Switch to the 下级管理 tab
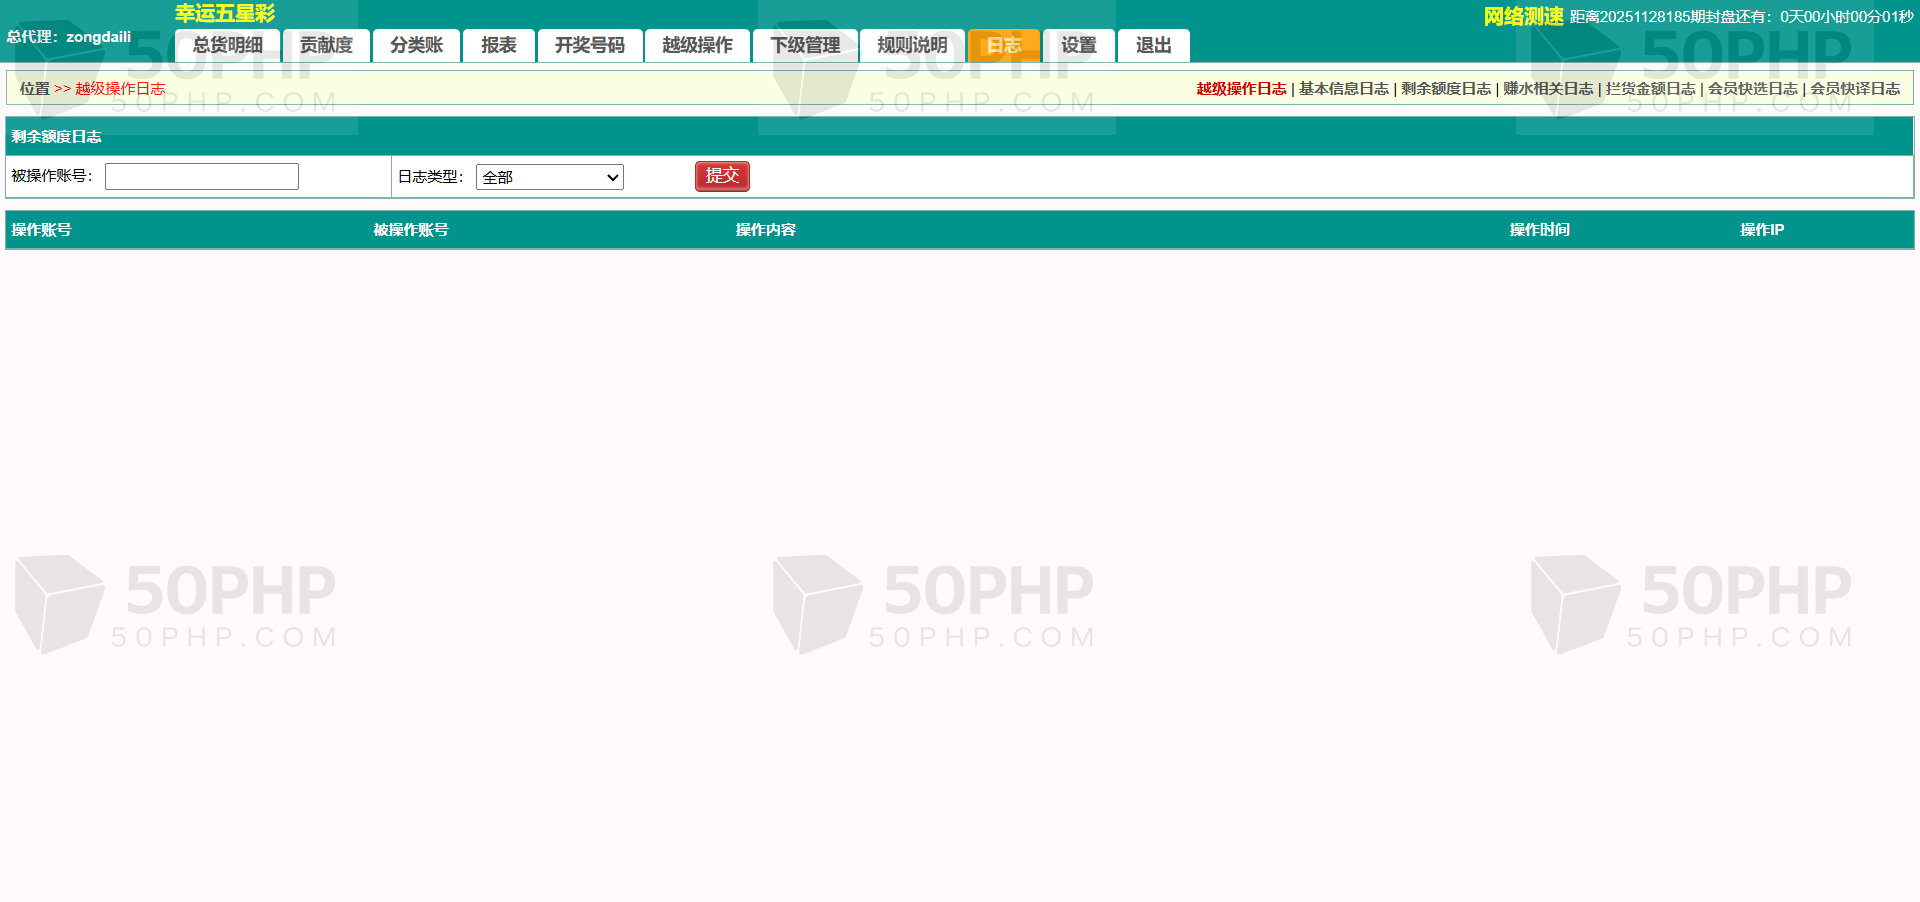This screenshot has width=1920, height=902. (805, 46)
